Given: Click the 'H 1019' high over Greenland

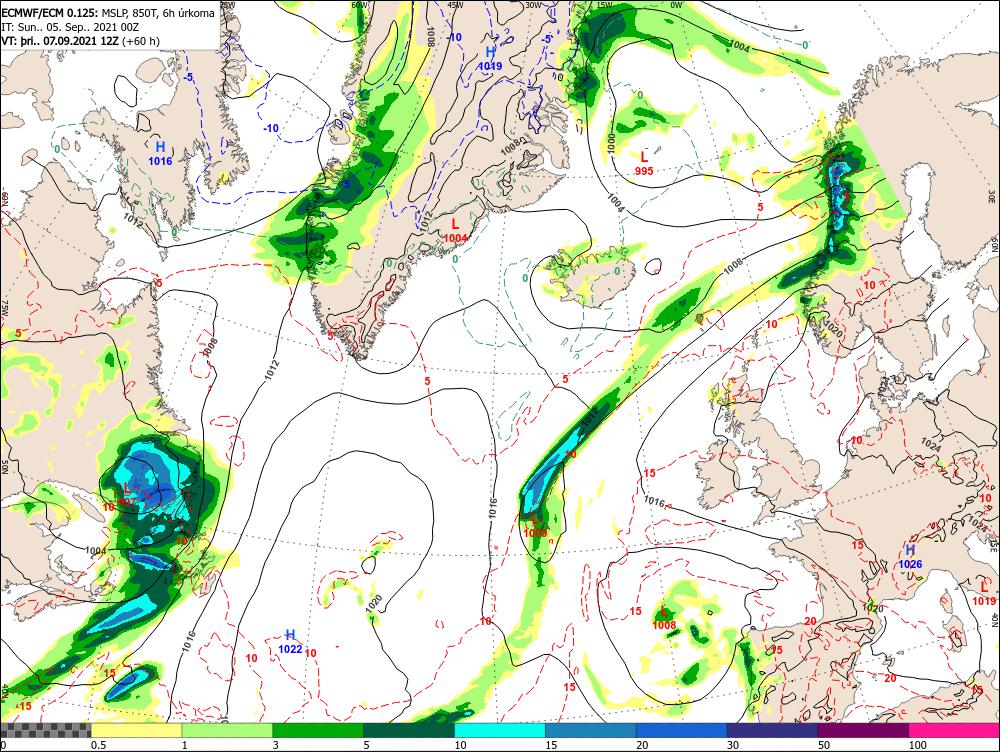Looking at the screenshot, I should (x=490, y=58).
